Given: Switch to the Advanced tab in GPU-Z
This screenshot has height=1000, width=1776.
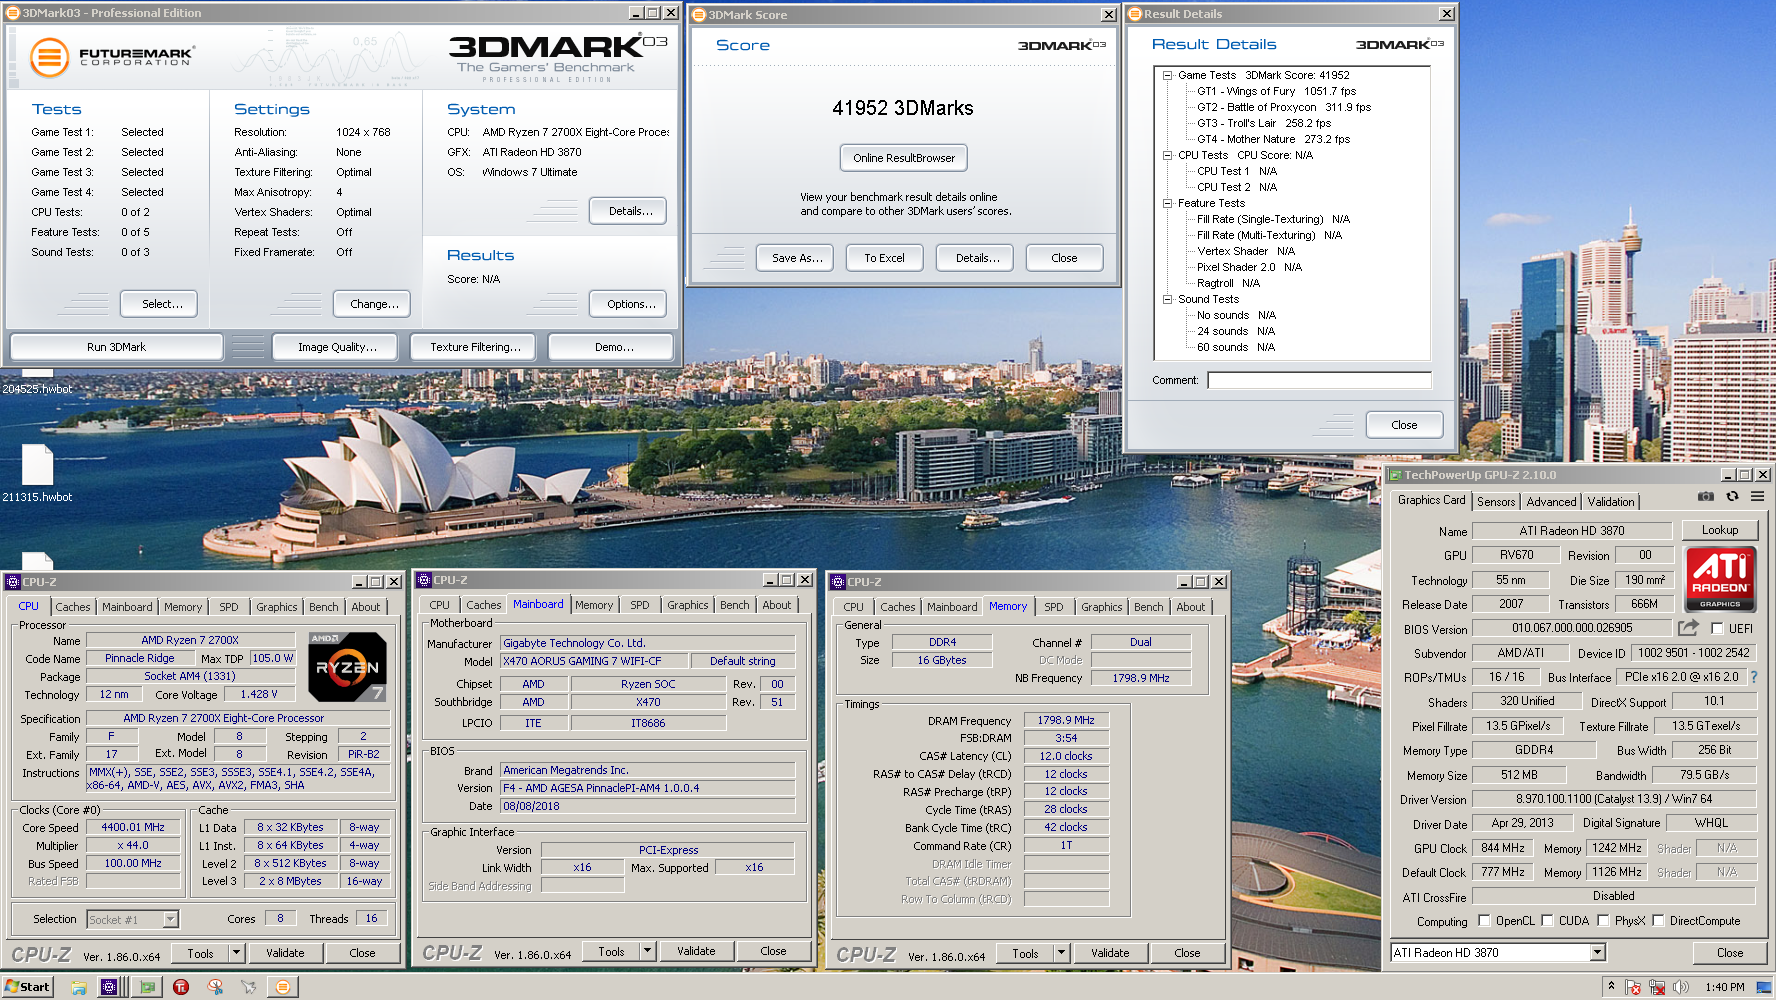Looking at the screenshot, I should pos(1551,502).
